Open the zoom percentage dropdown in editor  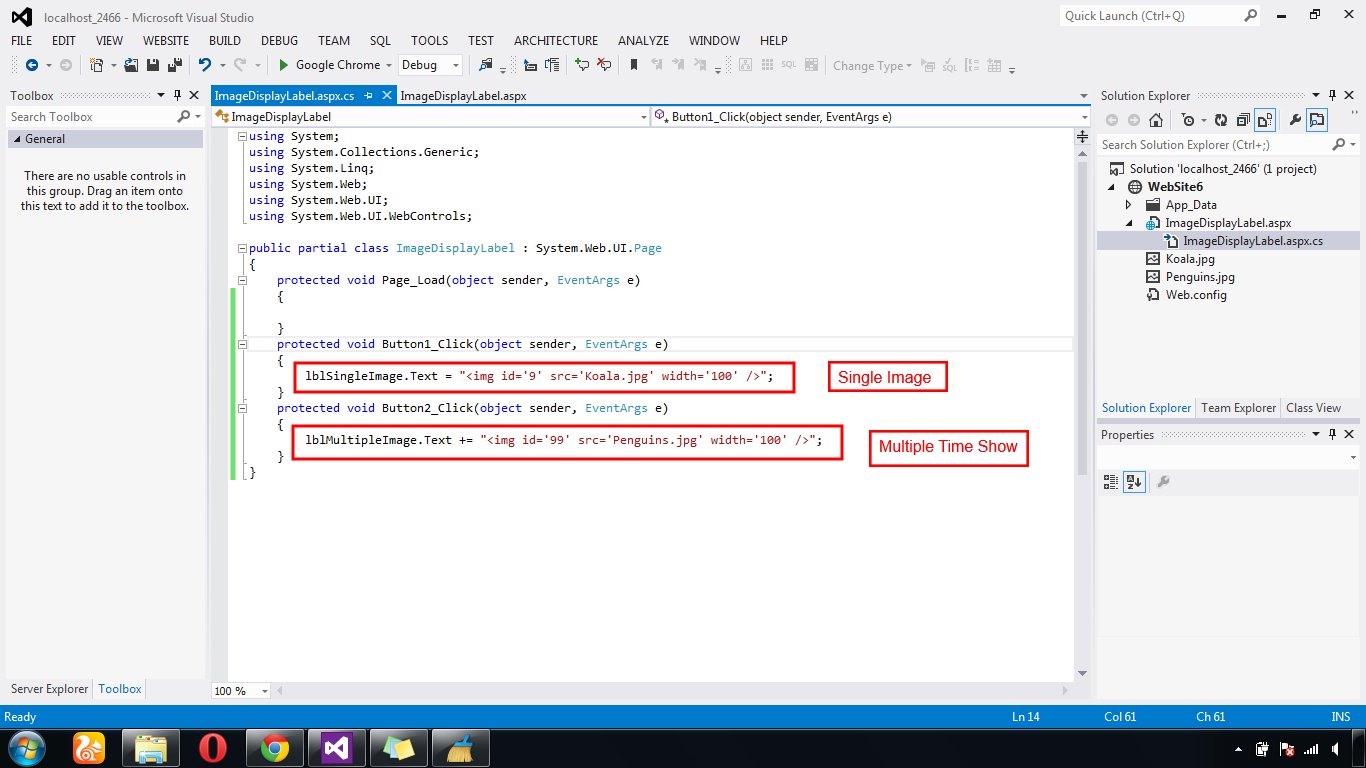point(262,690)
